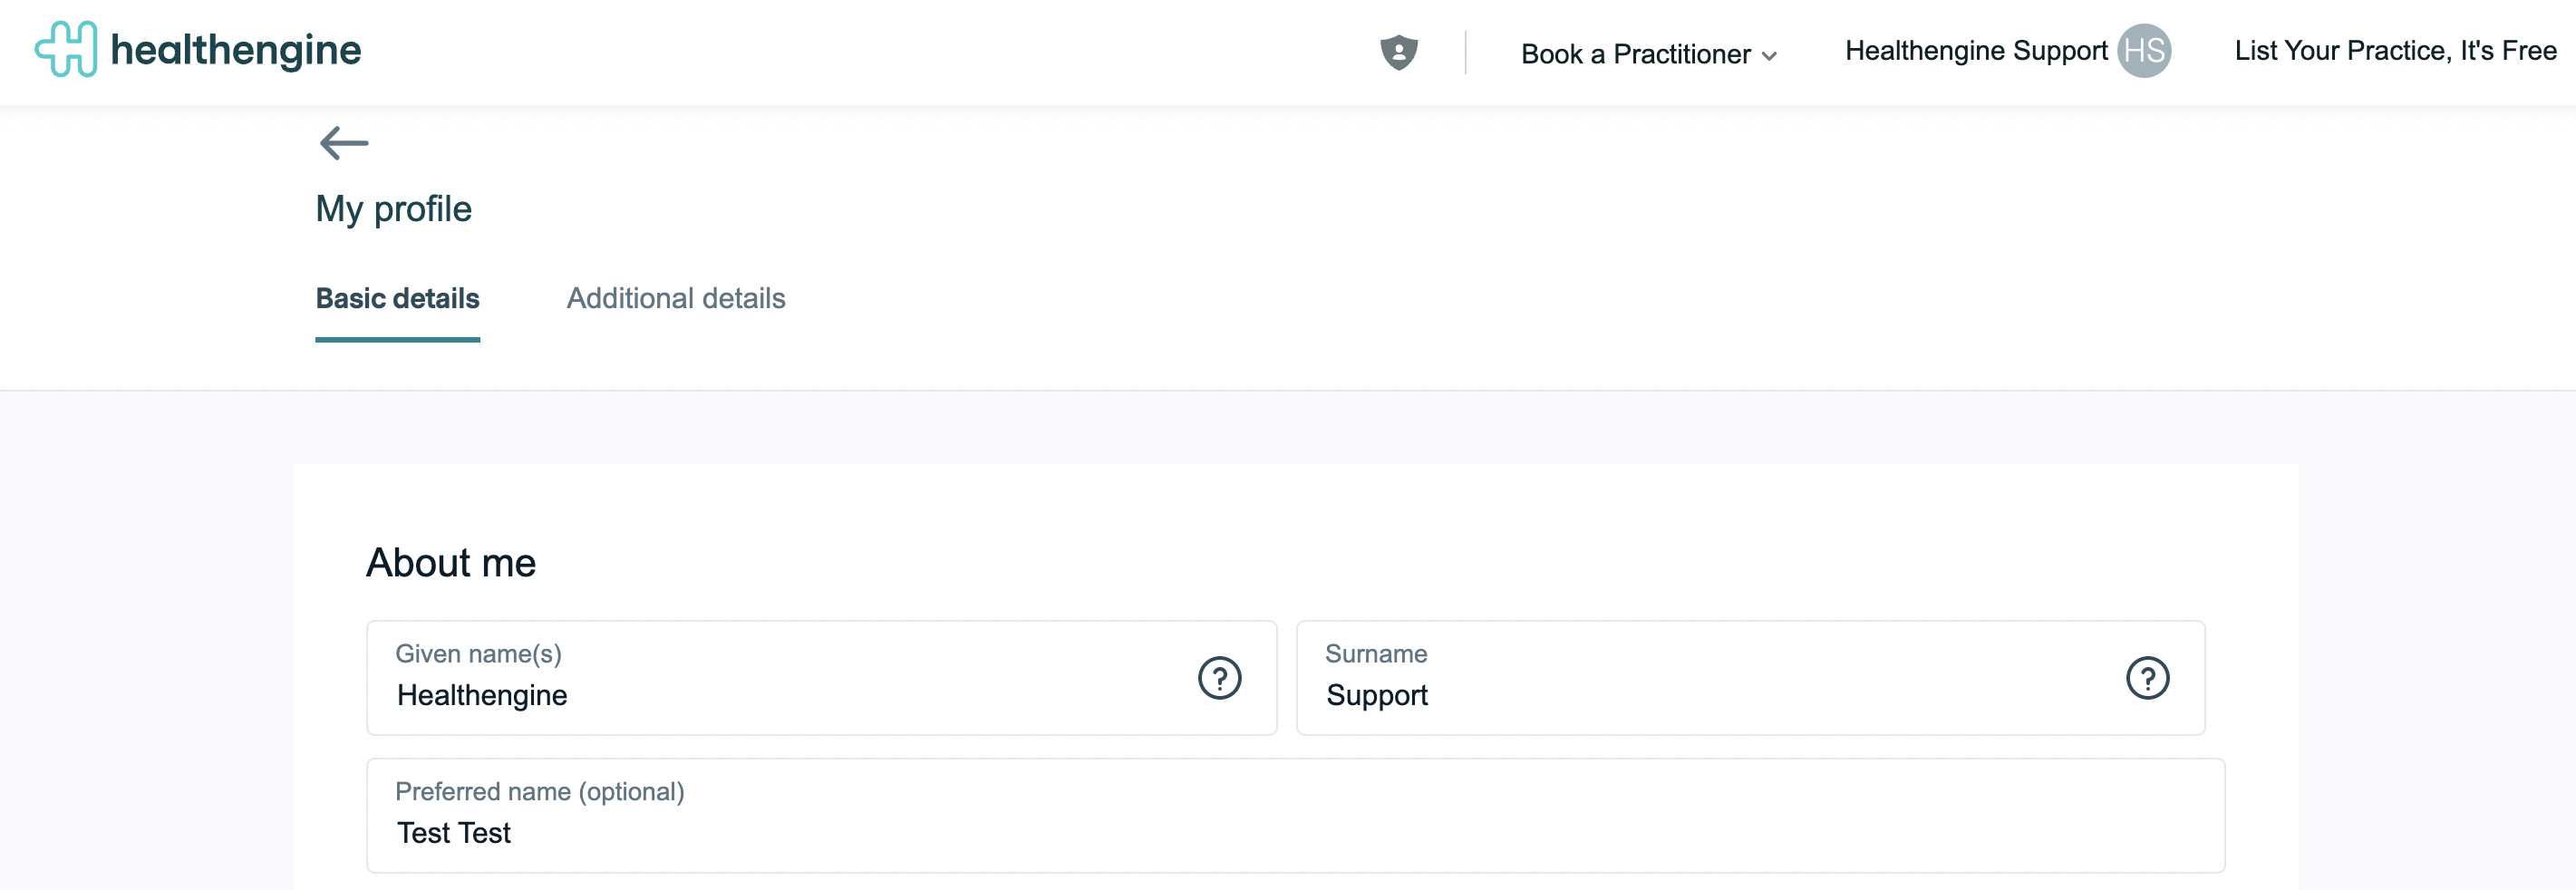This screenshot has height=890, width=2576.
Task: Click the About me section heading
Action: click(450, 563)
